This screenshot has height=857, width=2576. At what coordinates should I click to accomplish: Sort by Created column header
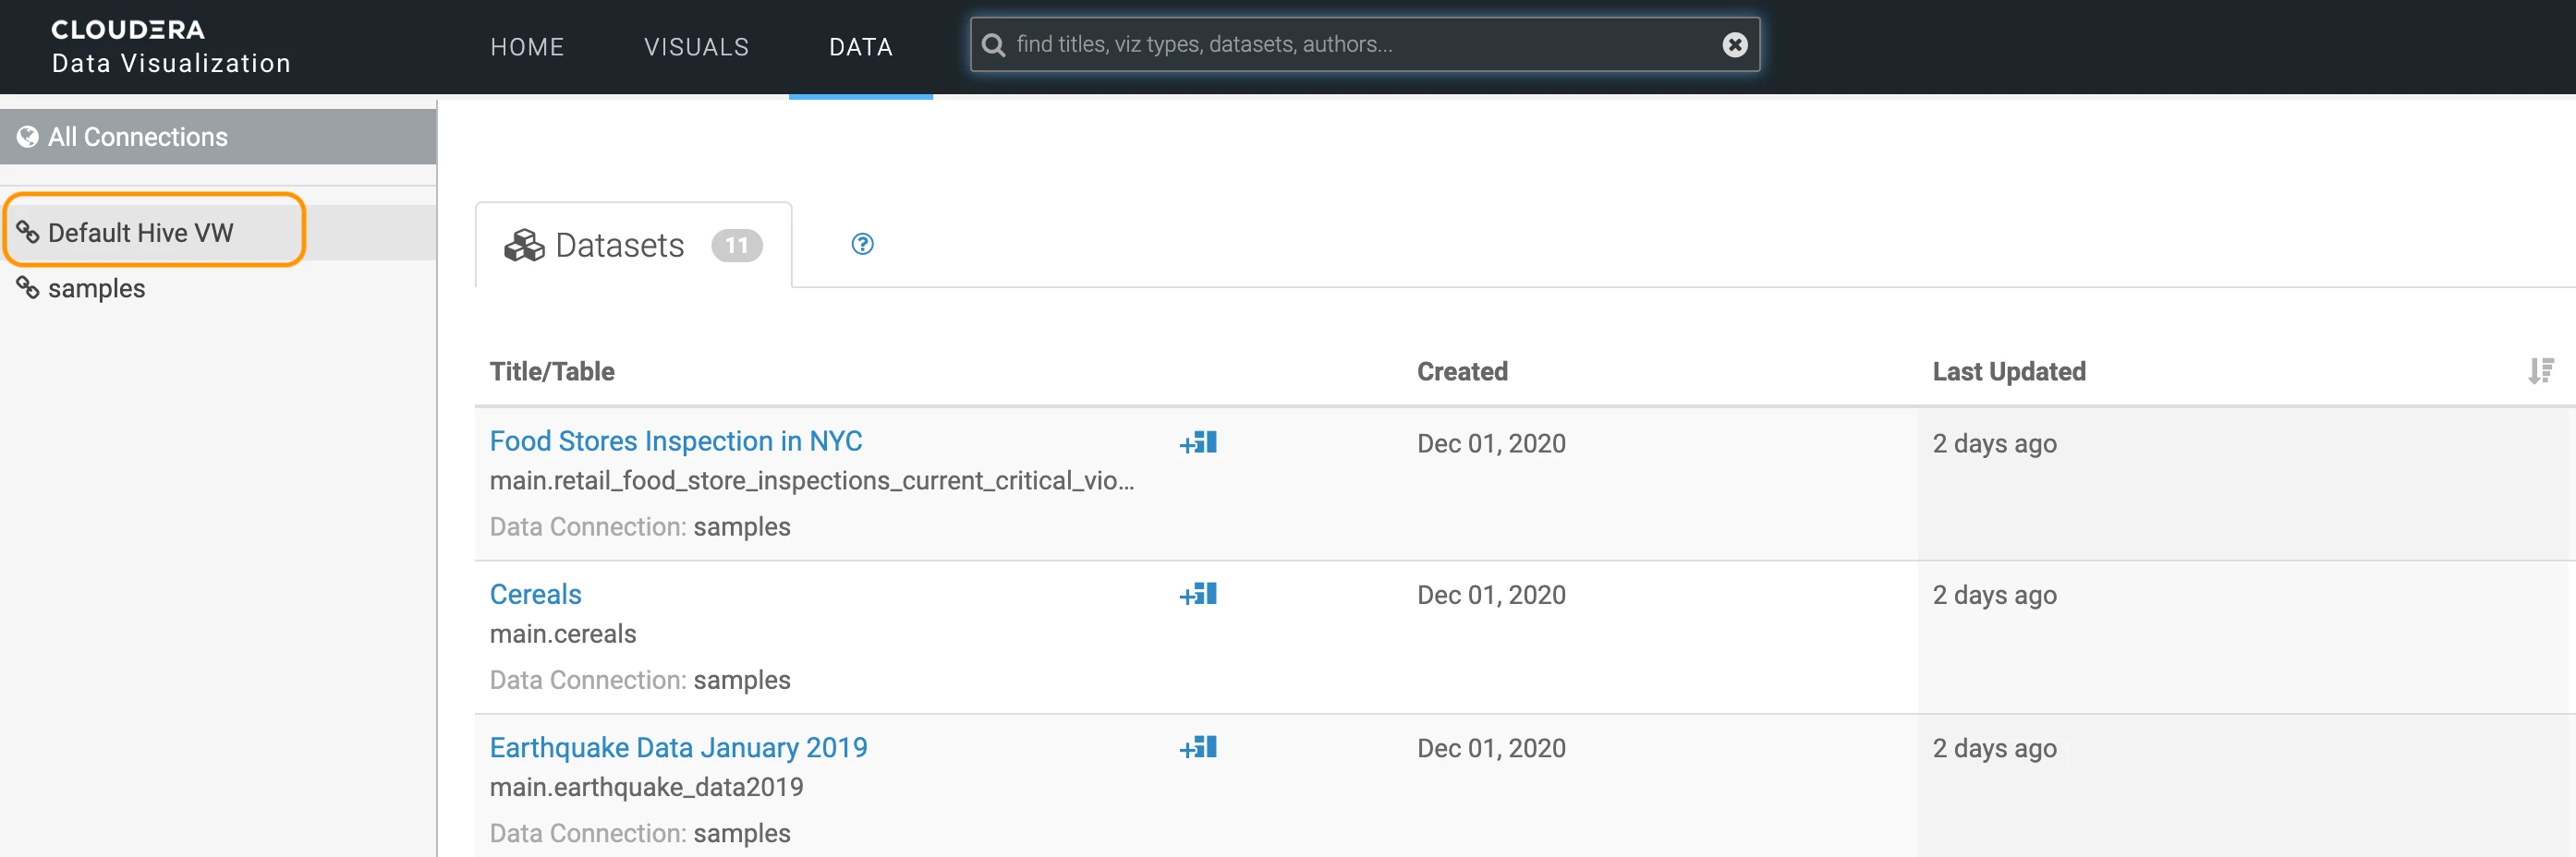(x=1462, y=372)
